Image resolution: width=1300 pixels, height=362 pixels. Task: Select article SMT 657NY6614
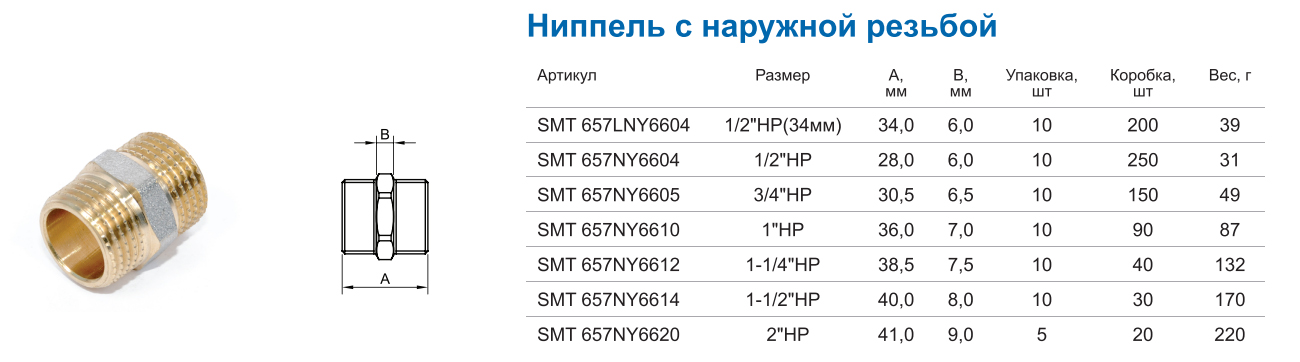[608, 300]
